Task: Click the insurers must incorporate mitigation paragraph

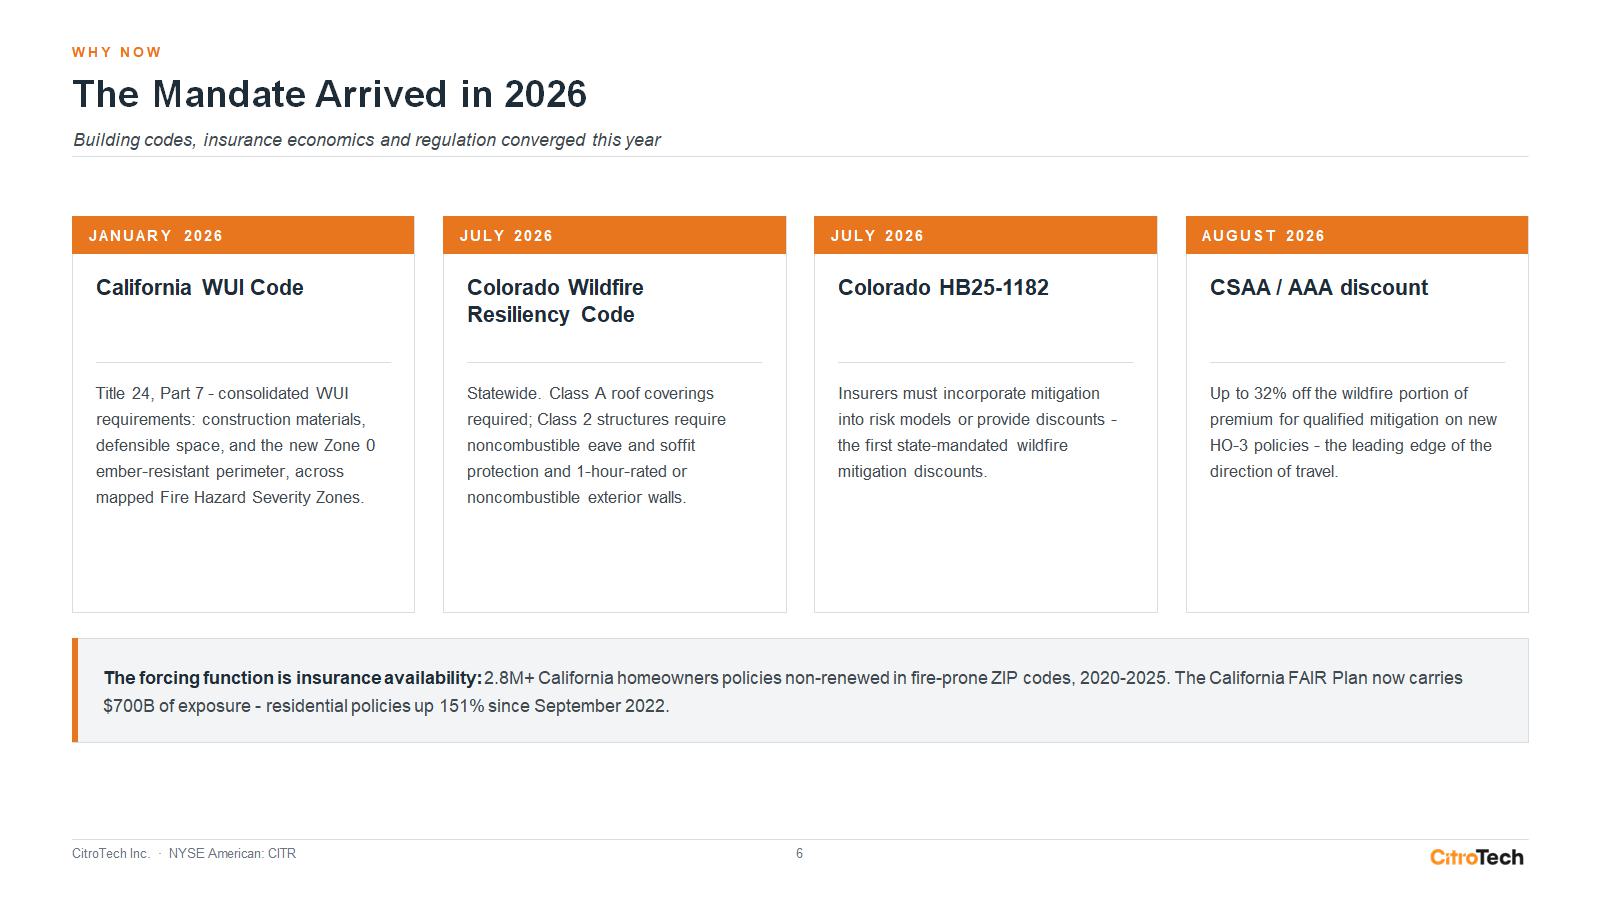Action: pos(978,432)
